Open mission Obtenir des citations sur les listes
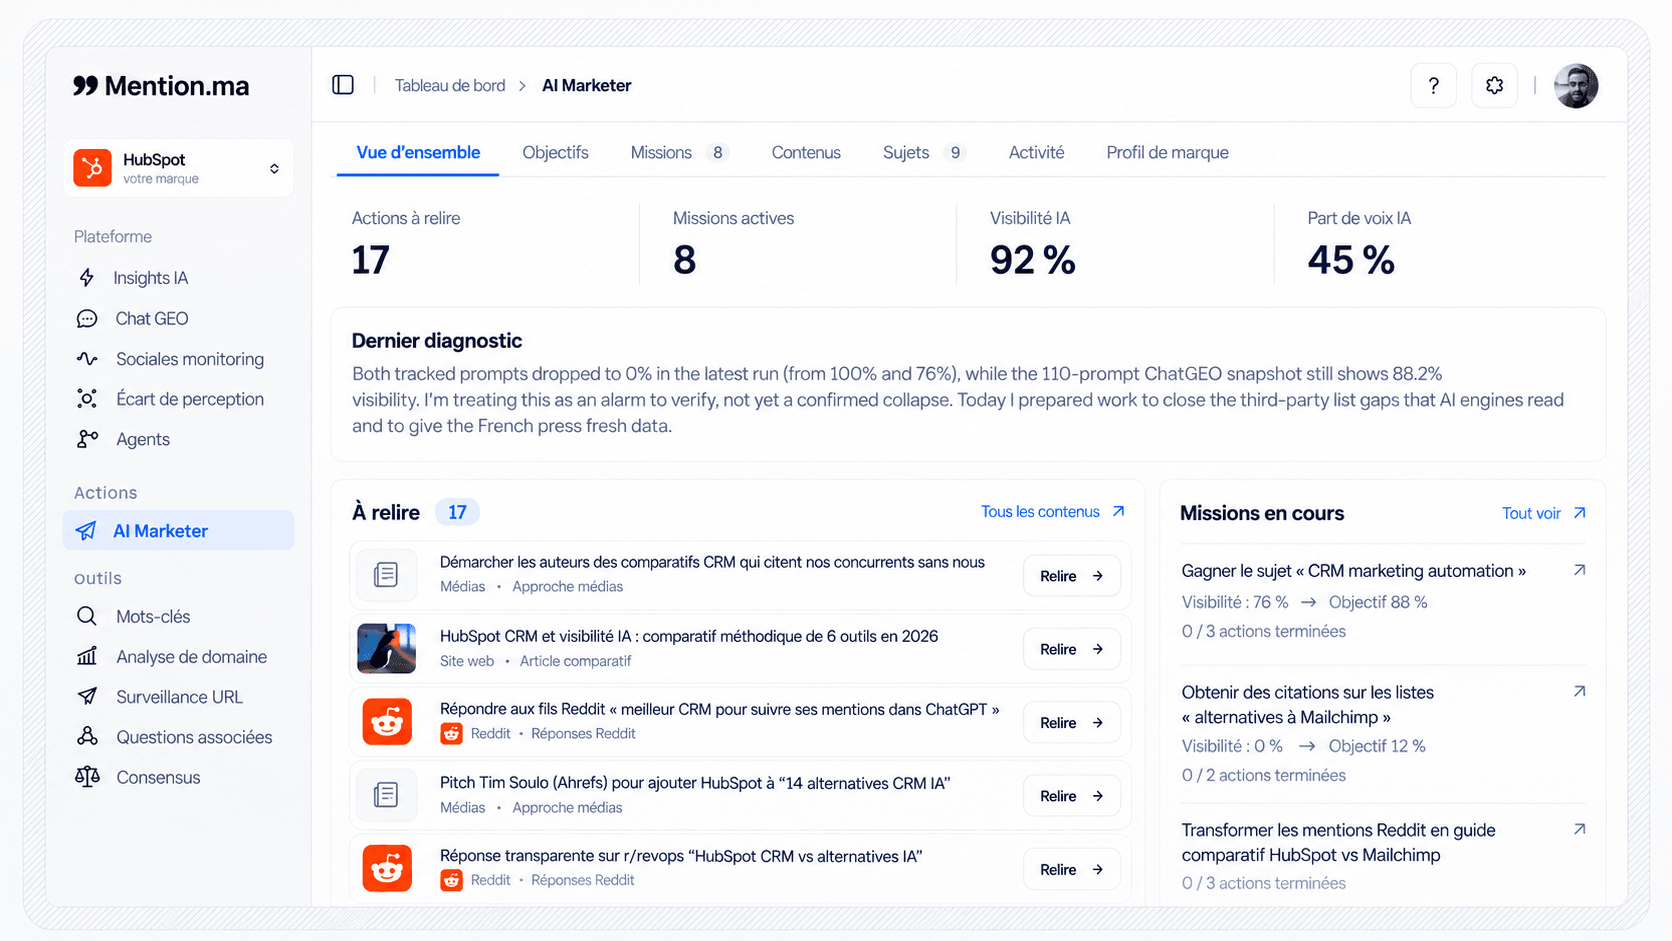 click(x=1308, y=705)
